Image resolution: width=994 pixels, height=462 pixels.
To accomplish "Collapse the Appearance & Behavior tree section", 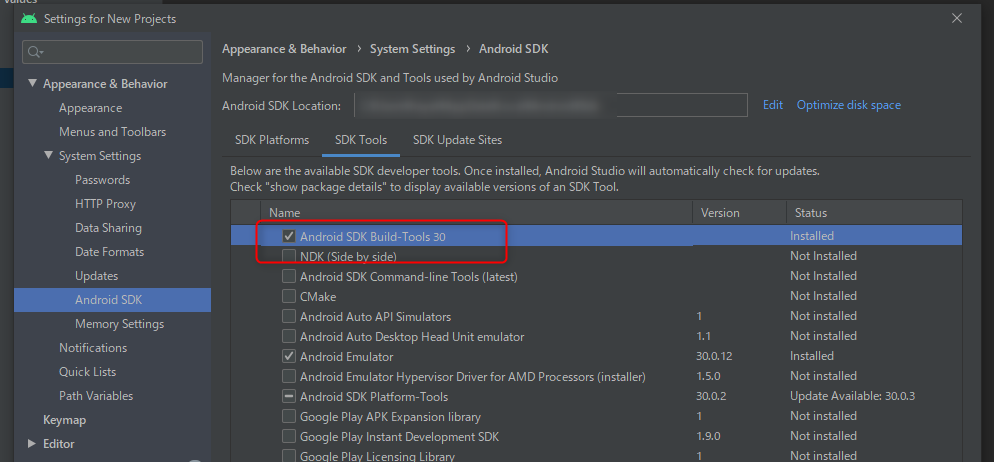I will pyautogui.click(x=33, y=84).
